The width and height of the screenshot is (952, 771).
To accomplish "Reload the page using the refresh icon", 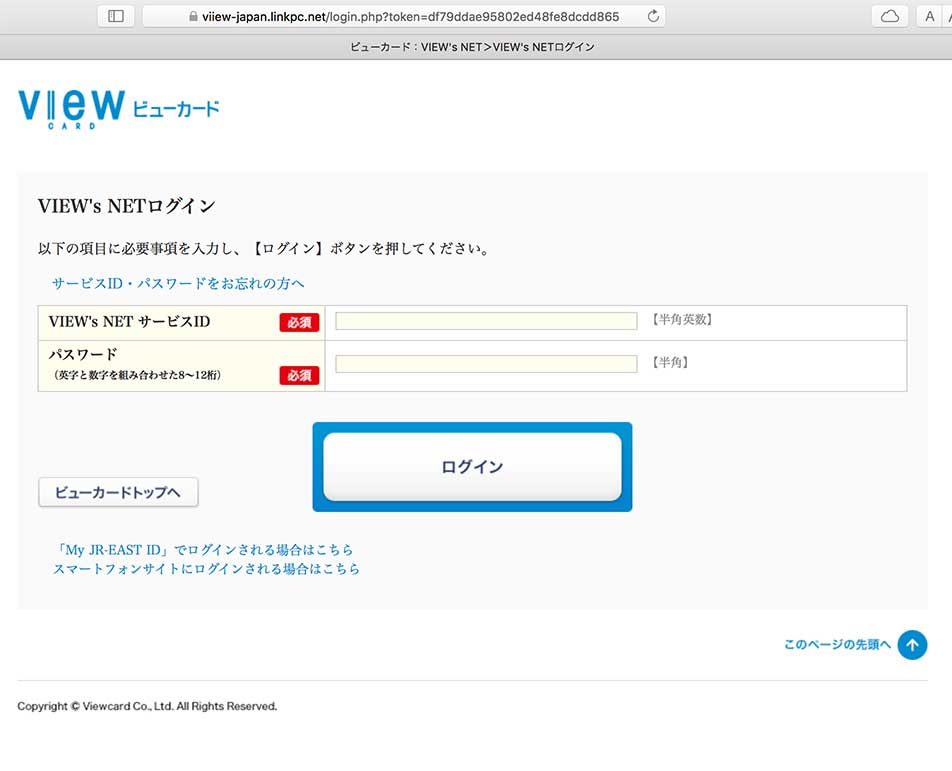I will coord(653,16).
